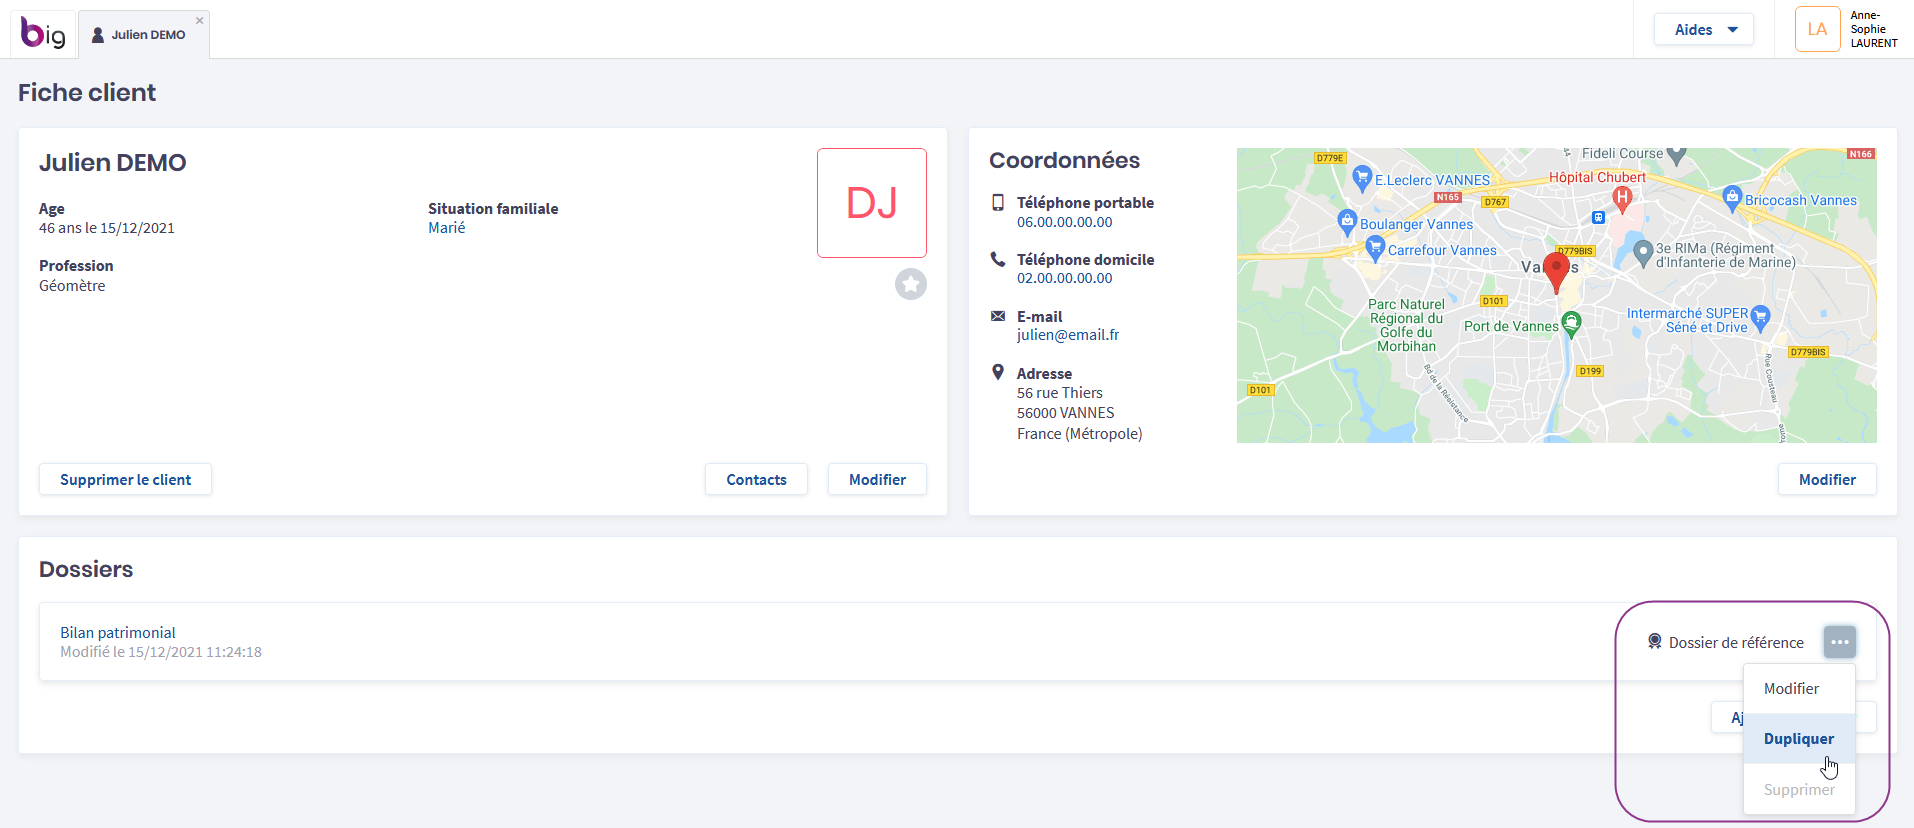Click Modifier in the Julien DEMO card
The width and height of the screenshot is (1914, 828).
877,480
